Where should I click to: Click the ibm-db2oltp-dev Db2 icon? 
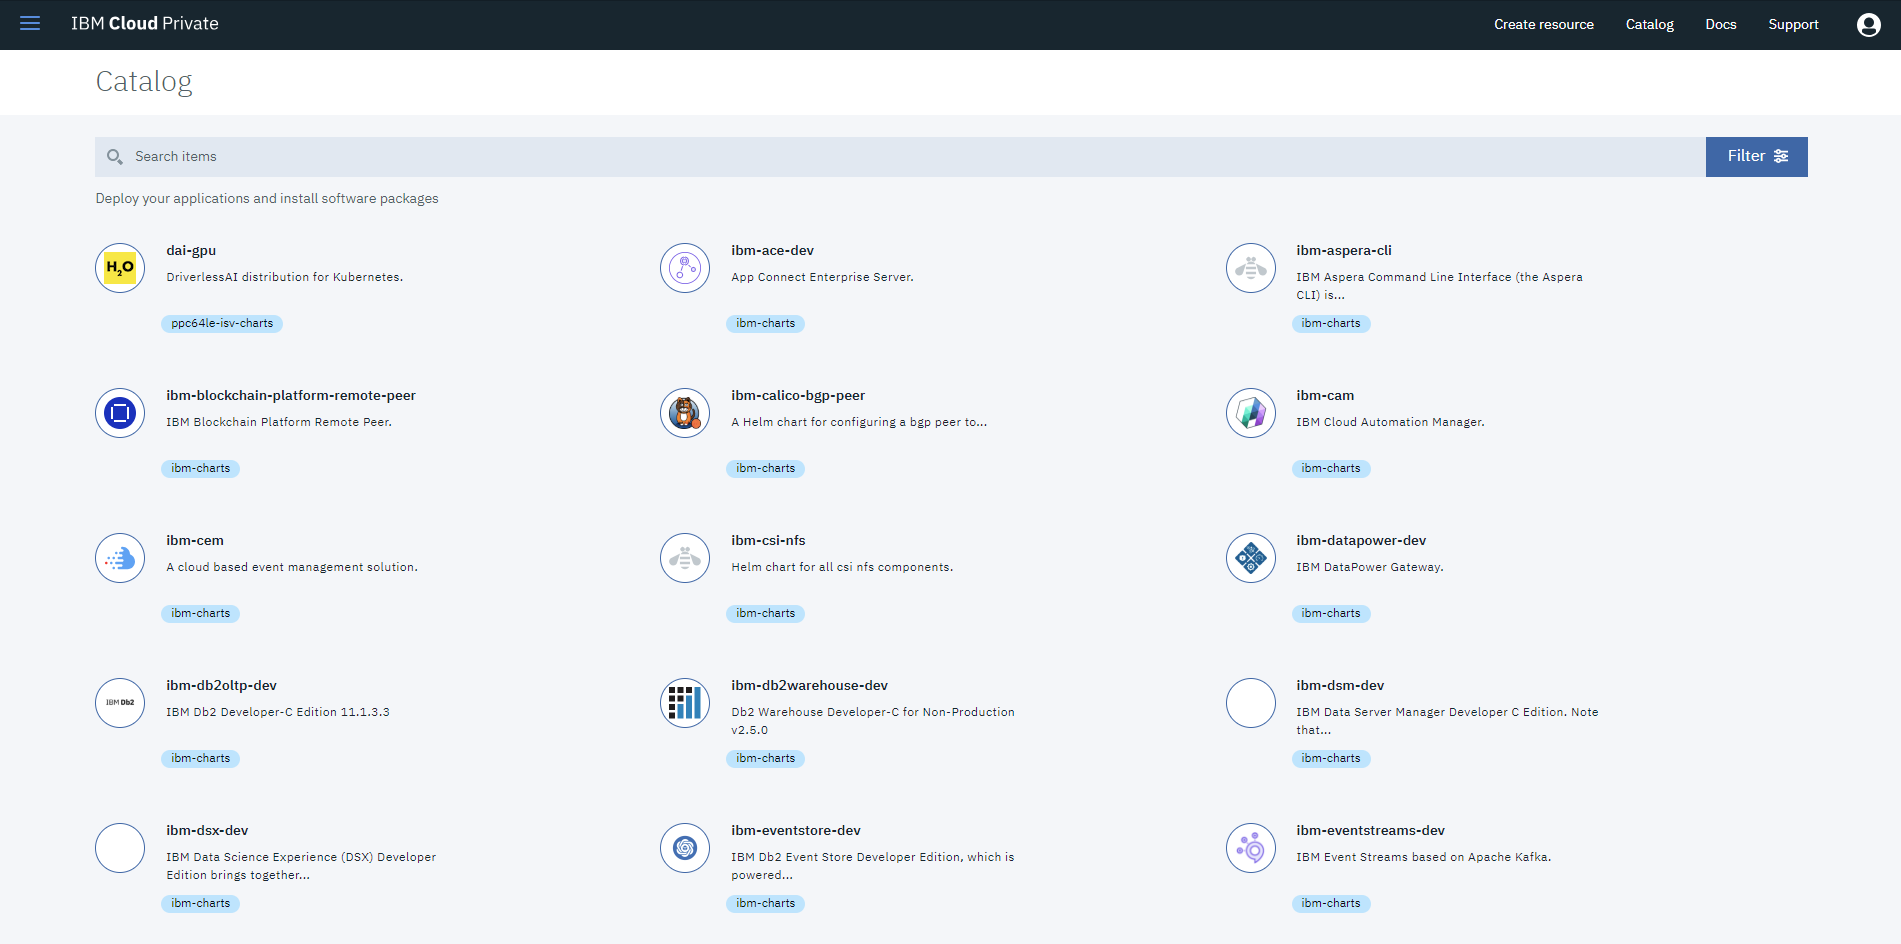(x=120, y=703)
